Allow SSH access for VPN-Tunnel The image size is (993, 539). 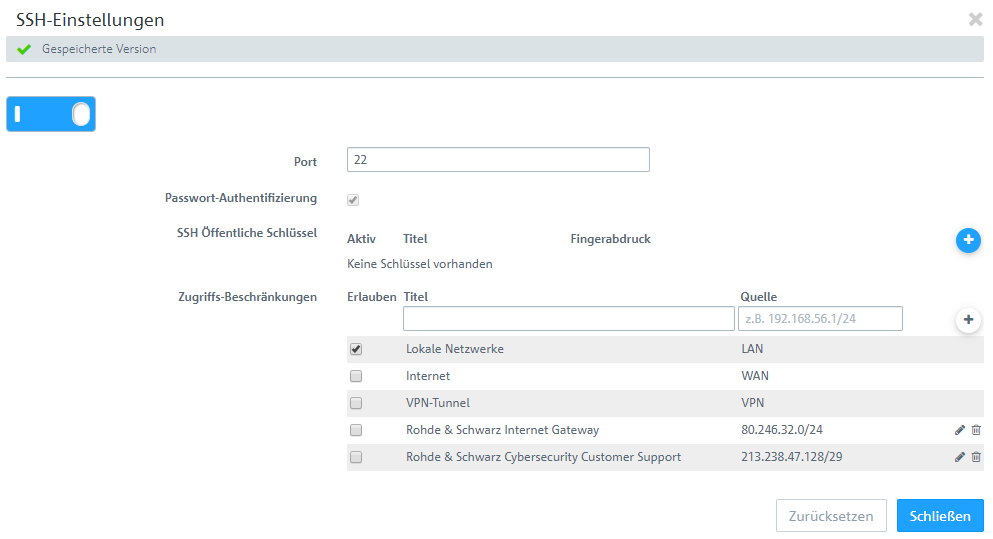[356, 403]
